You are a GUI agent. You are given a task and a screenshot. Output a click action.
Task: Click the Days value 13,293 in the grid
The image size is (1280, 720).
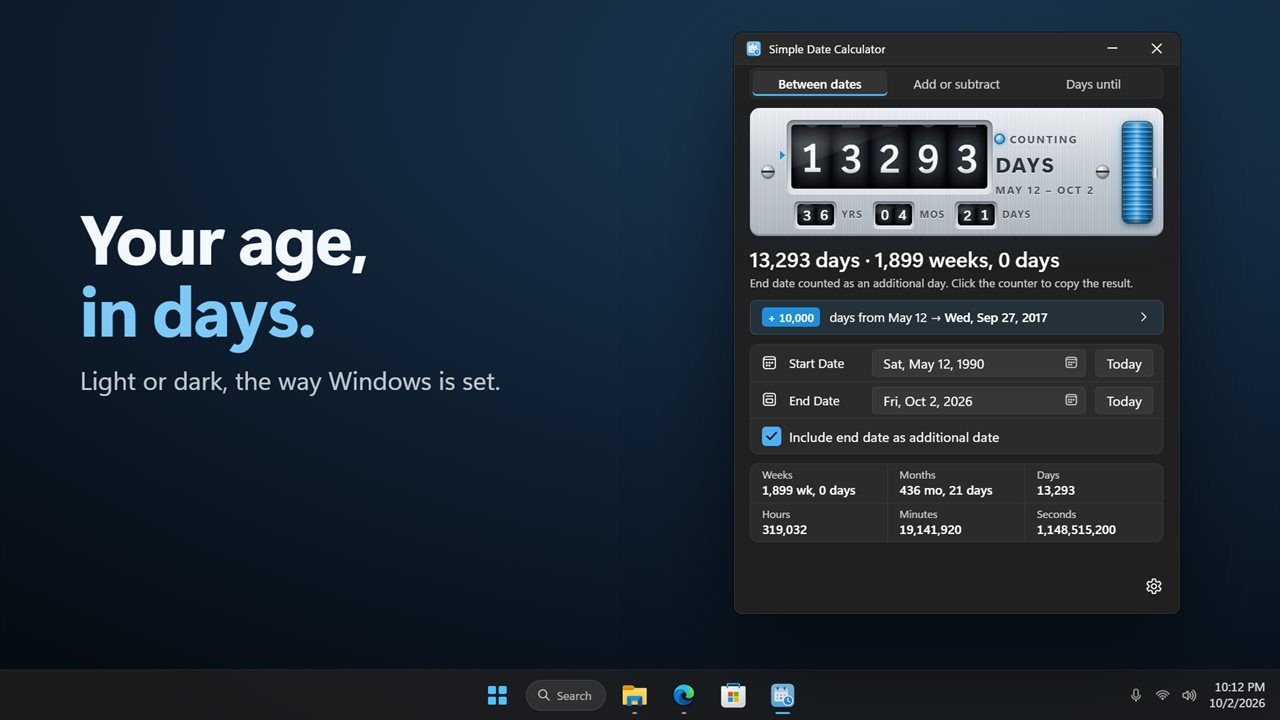1056,490
